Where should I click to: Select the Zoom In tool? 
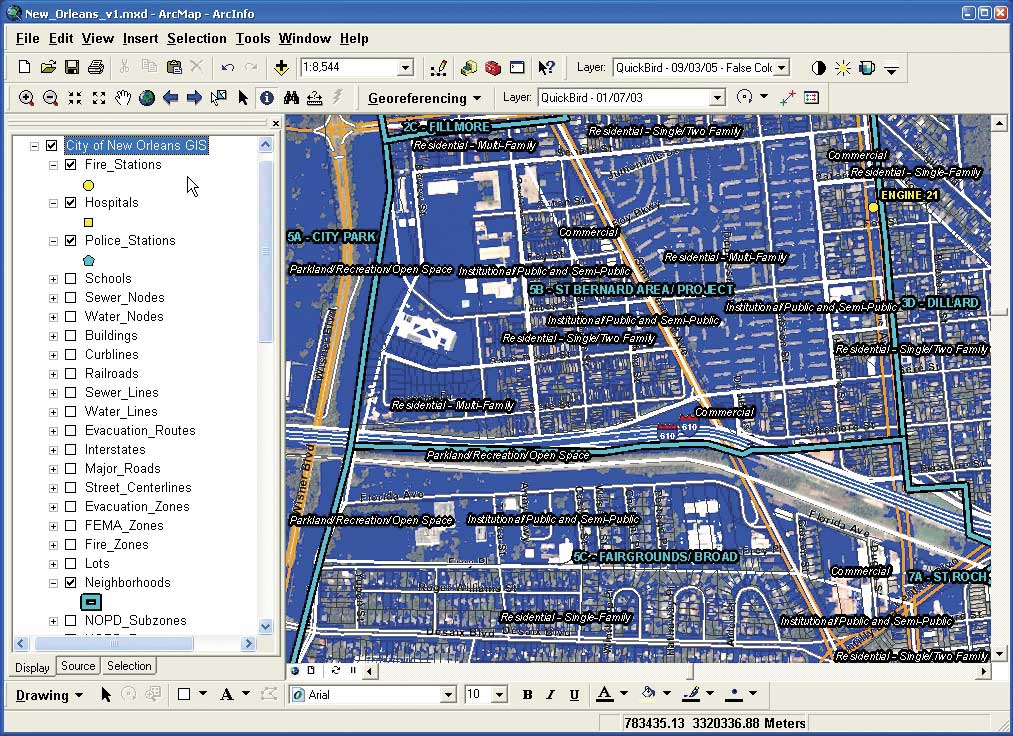[x=26, y=98]
